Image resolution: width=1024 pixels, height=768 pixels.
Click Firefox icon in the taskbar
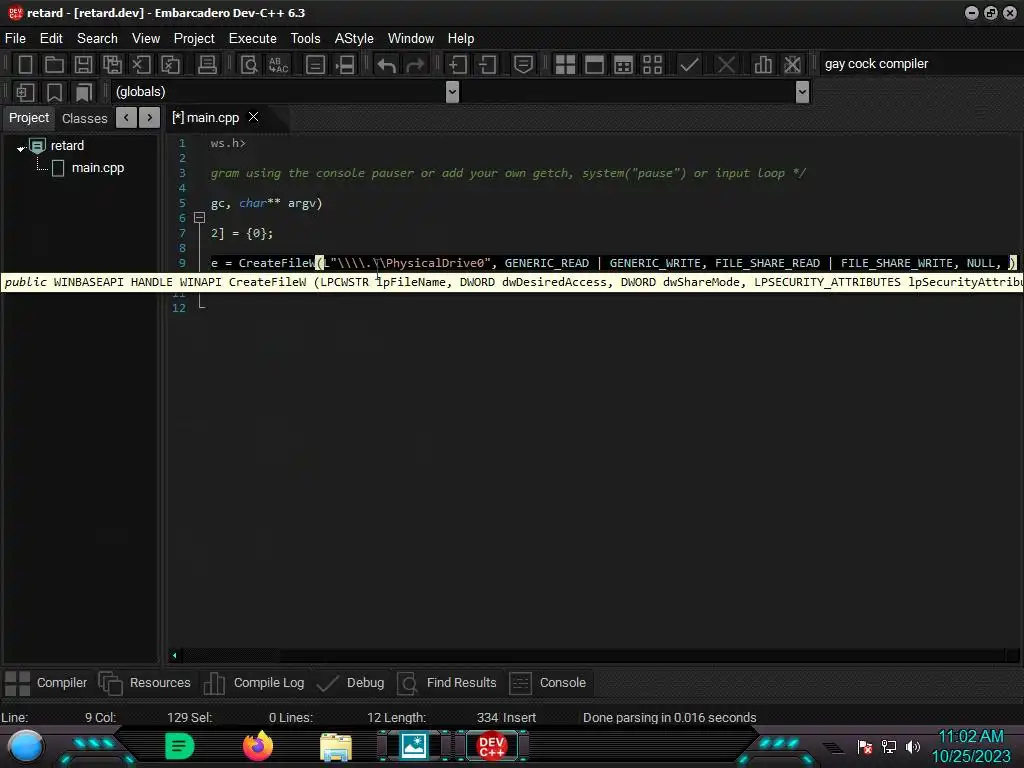(258, 746)
